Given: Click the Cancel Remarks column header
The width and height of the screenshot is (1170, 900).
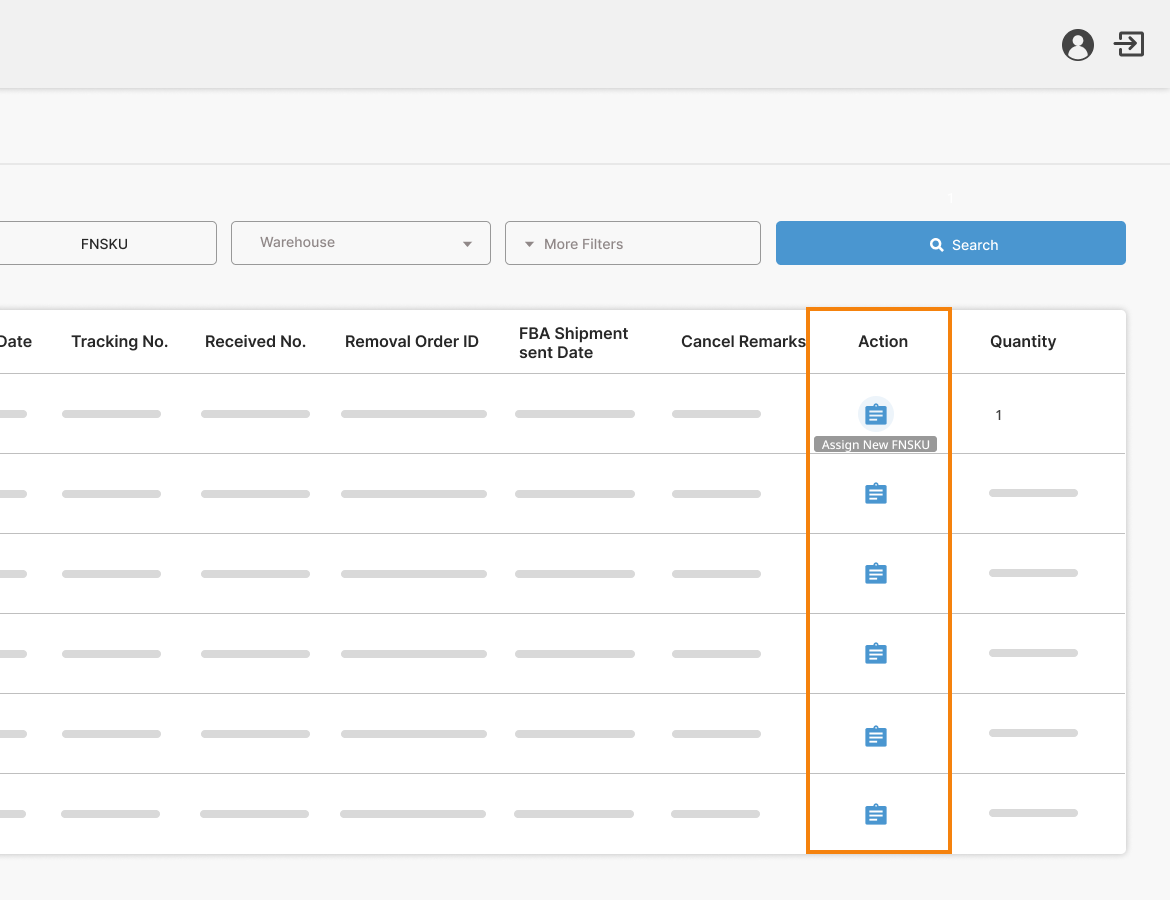Looking at the screenshot, I should (x=743, y=342).
